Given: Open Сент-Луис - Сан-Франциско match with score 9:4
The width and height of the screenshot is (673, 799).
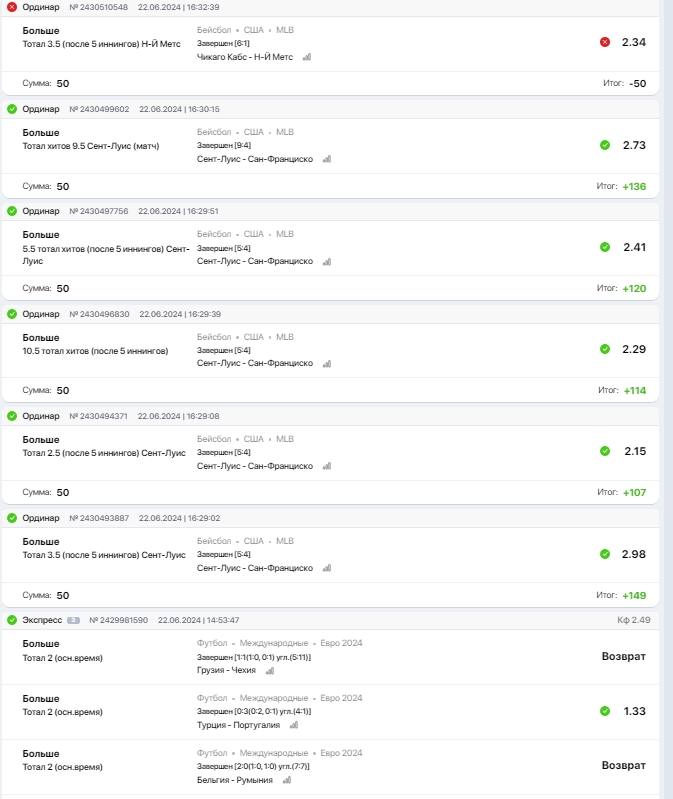Looking at the screenshot, I should pos(255,159).
